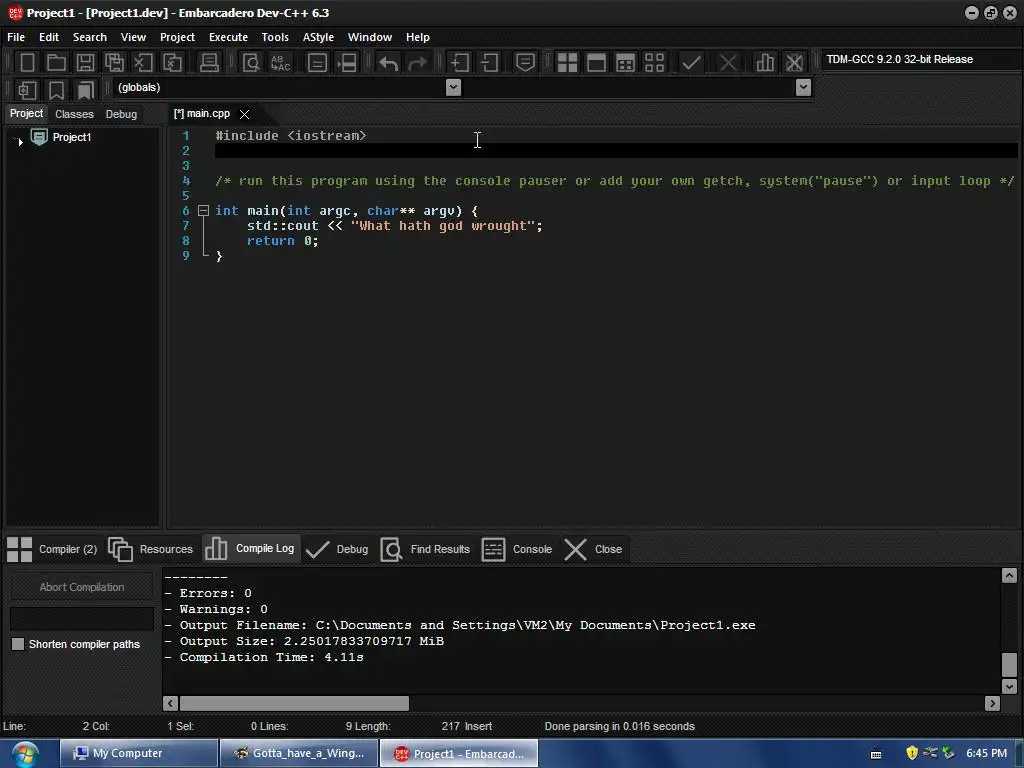
Task: Open the bottom panel Debug tab
Action: click(x=337, y=549)
